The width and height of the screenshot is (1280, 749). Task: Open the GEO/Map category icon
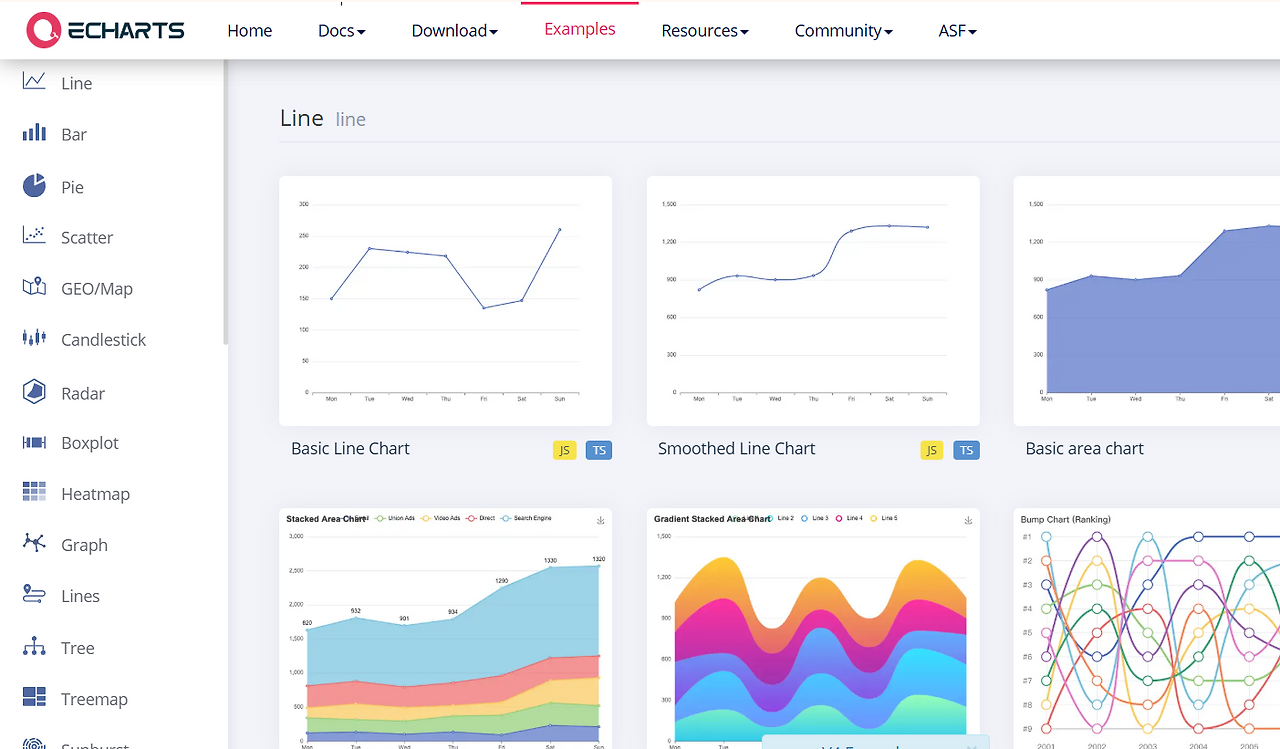pyautogui.click(x=34, y=287)
